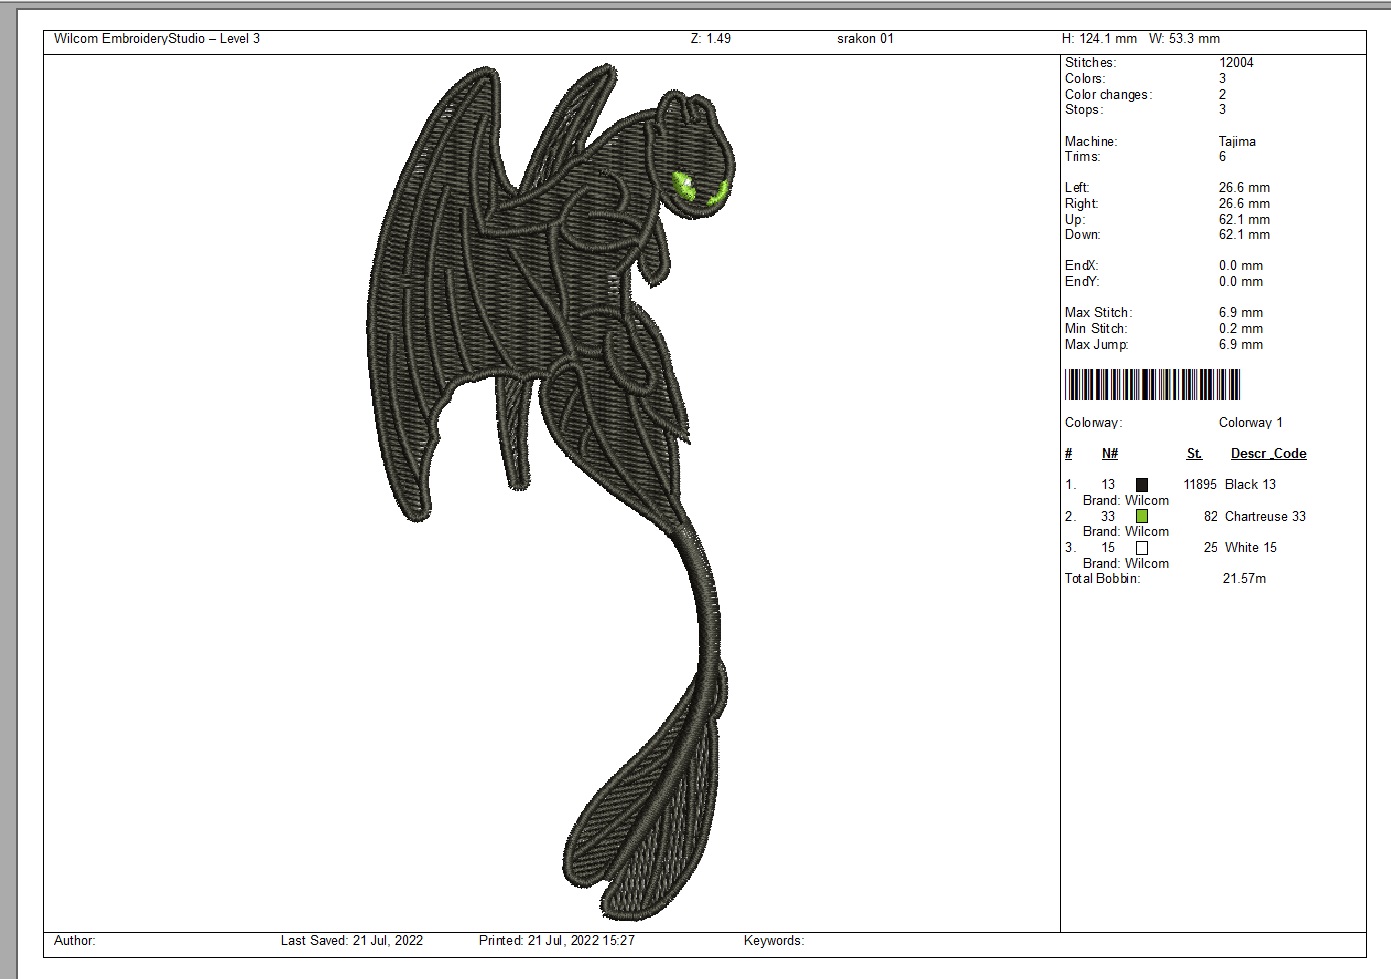The height and width of the screenshot is (979, 1391).
Task: Click the 'Keywords:' footer field
Action: tap(773, 940)
